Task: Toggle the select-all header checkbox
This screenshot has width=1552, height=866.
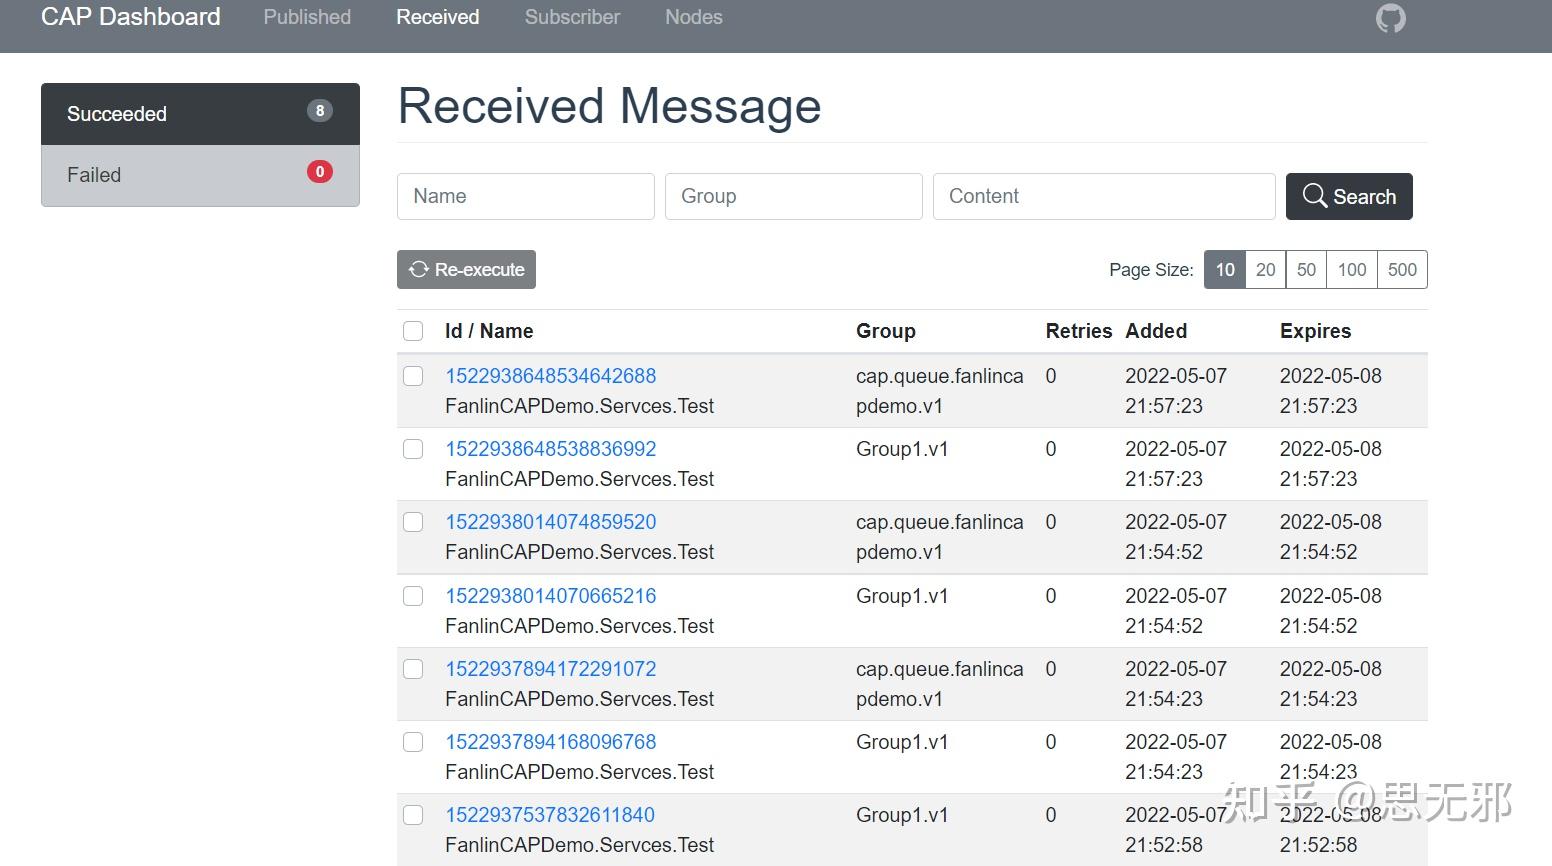Action: (413, 331)
